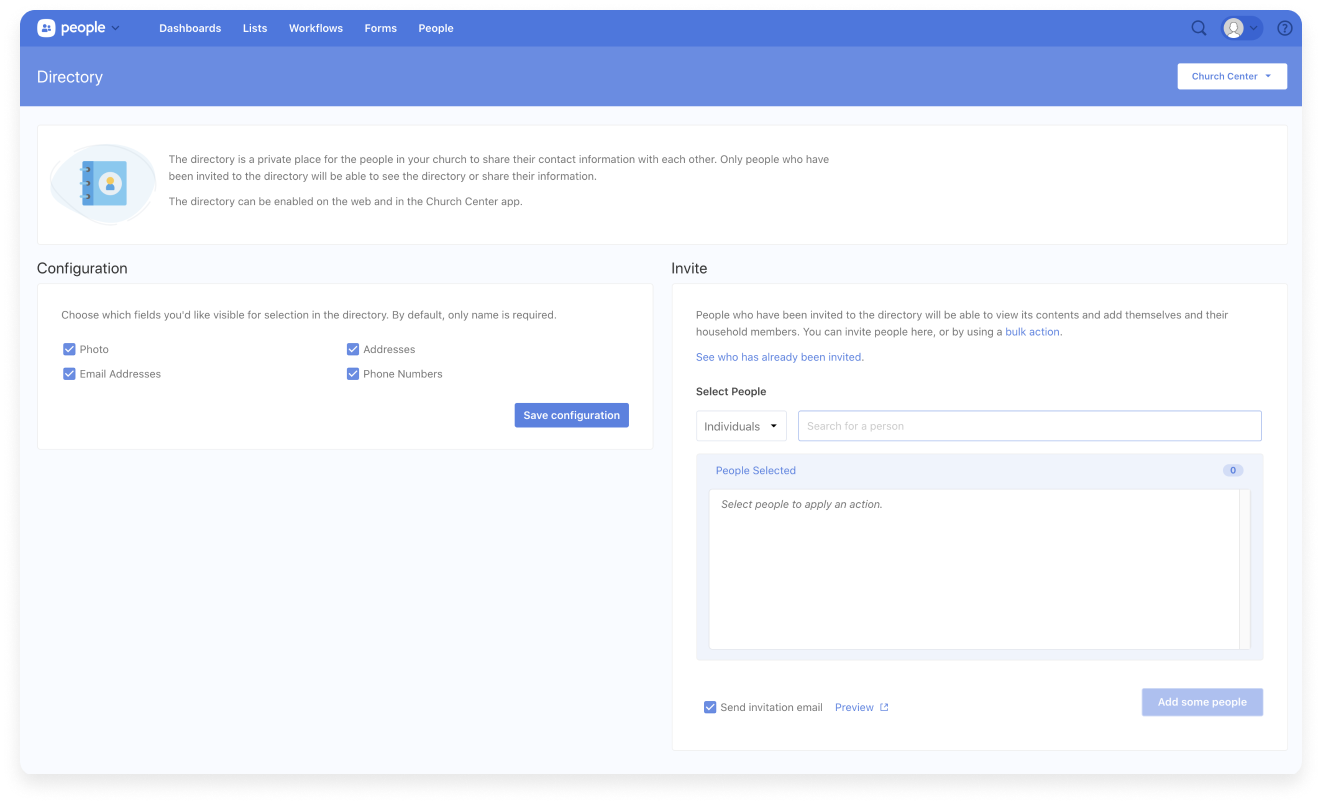The width and height of the screenshot is (1322, 804).
Task: Open the bulk action link
Action: click(x=1032, y=331)
